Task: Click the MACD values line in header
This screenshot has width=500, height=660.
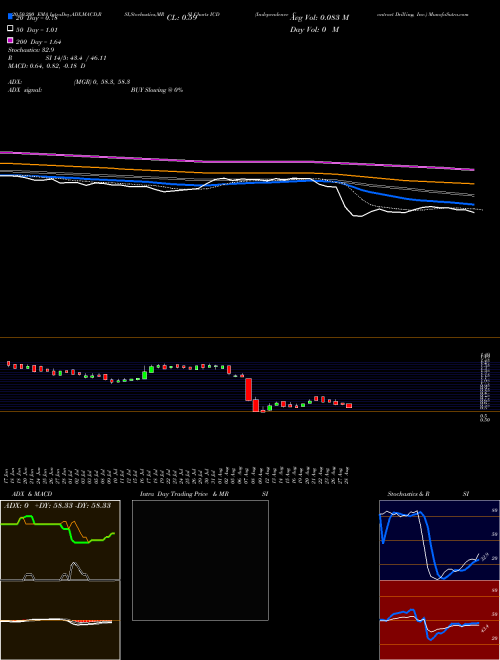Action: 46,66
